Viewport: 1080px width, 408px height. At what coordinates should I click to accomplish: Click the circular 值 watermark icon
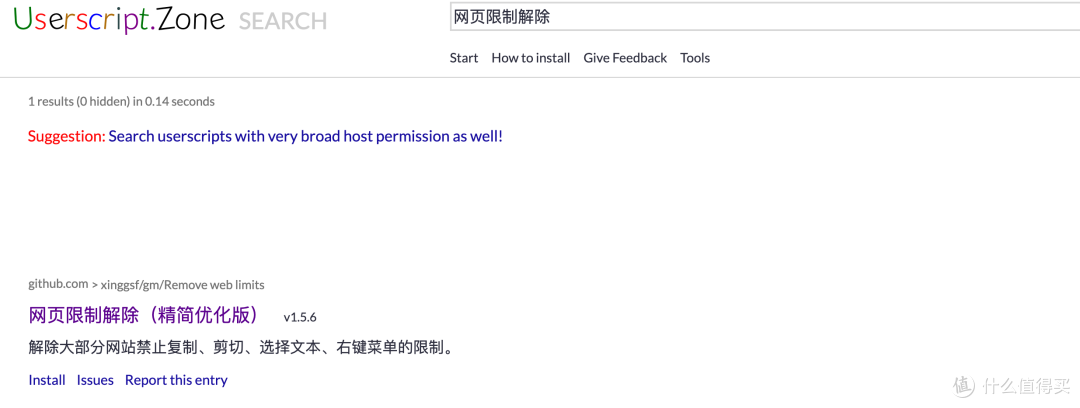(965, 386)
